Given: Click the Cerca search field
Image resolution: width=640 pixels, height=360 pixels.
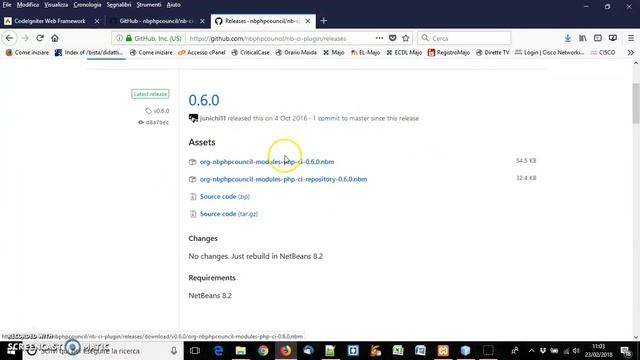Looking at the screenshot, I should coord(464,38).
